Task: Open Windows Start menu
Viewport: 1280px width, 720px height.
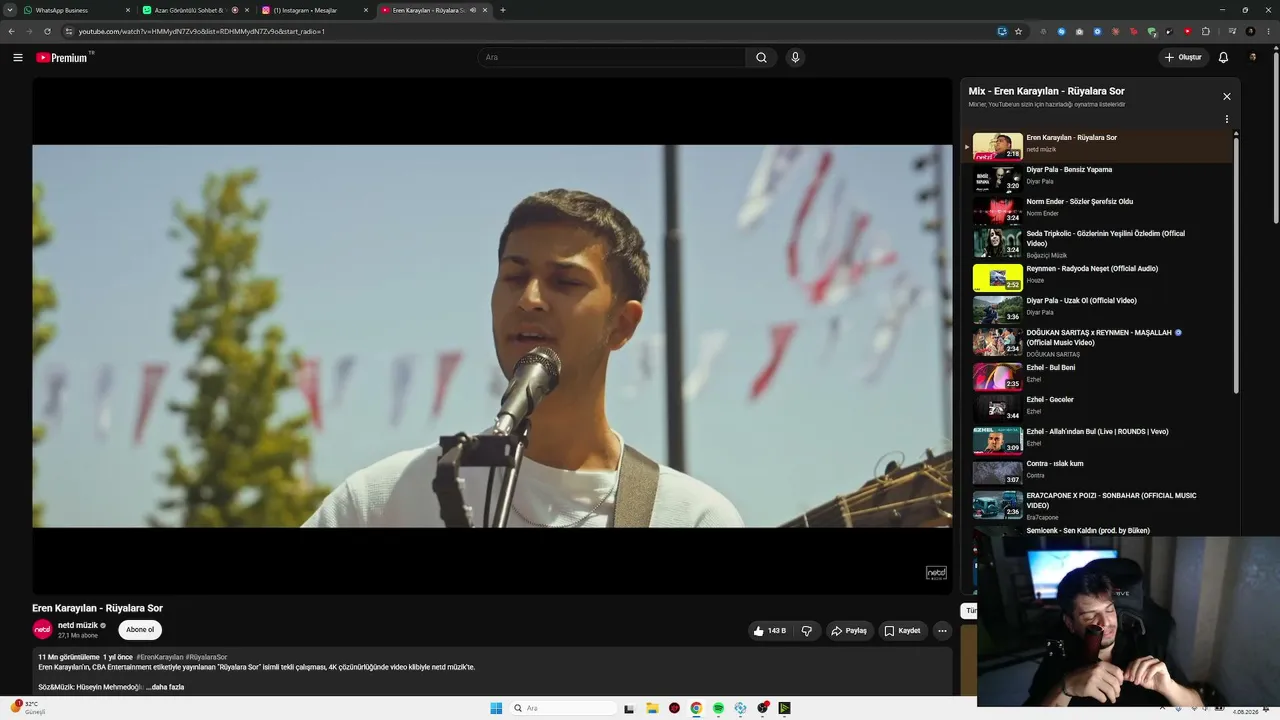Action: (x=496, y=708)
